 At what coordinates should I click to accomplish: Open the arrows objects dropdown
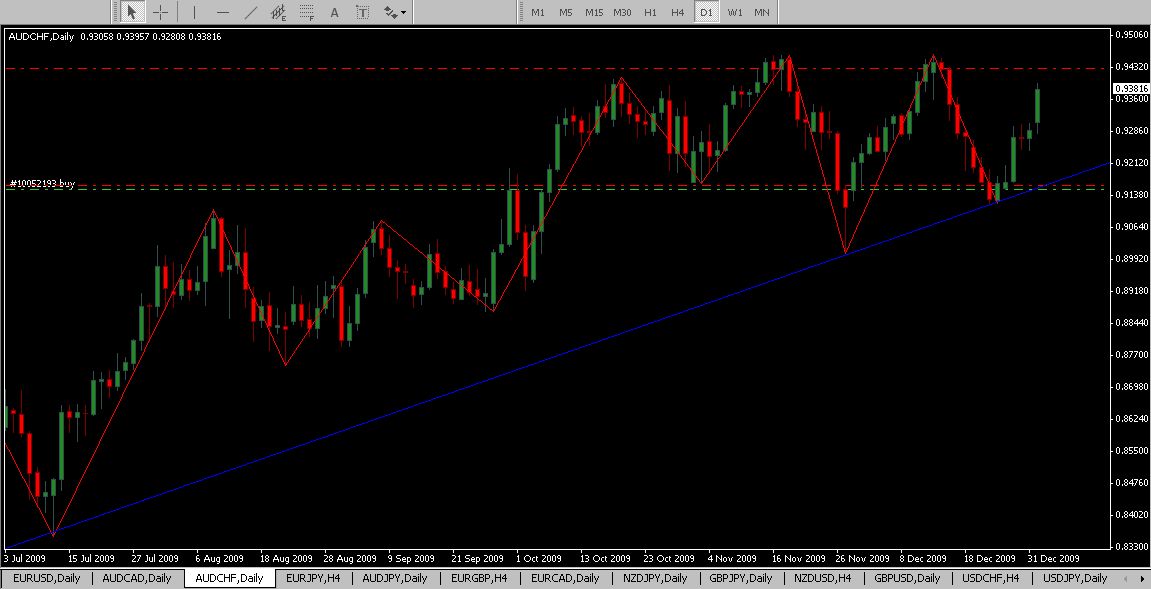click(x=394, y=13)
